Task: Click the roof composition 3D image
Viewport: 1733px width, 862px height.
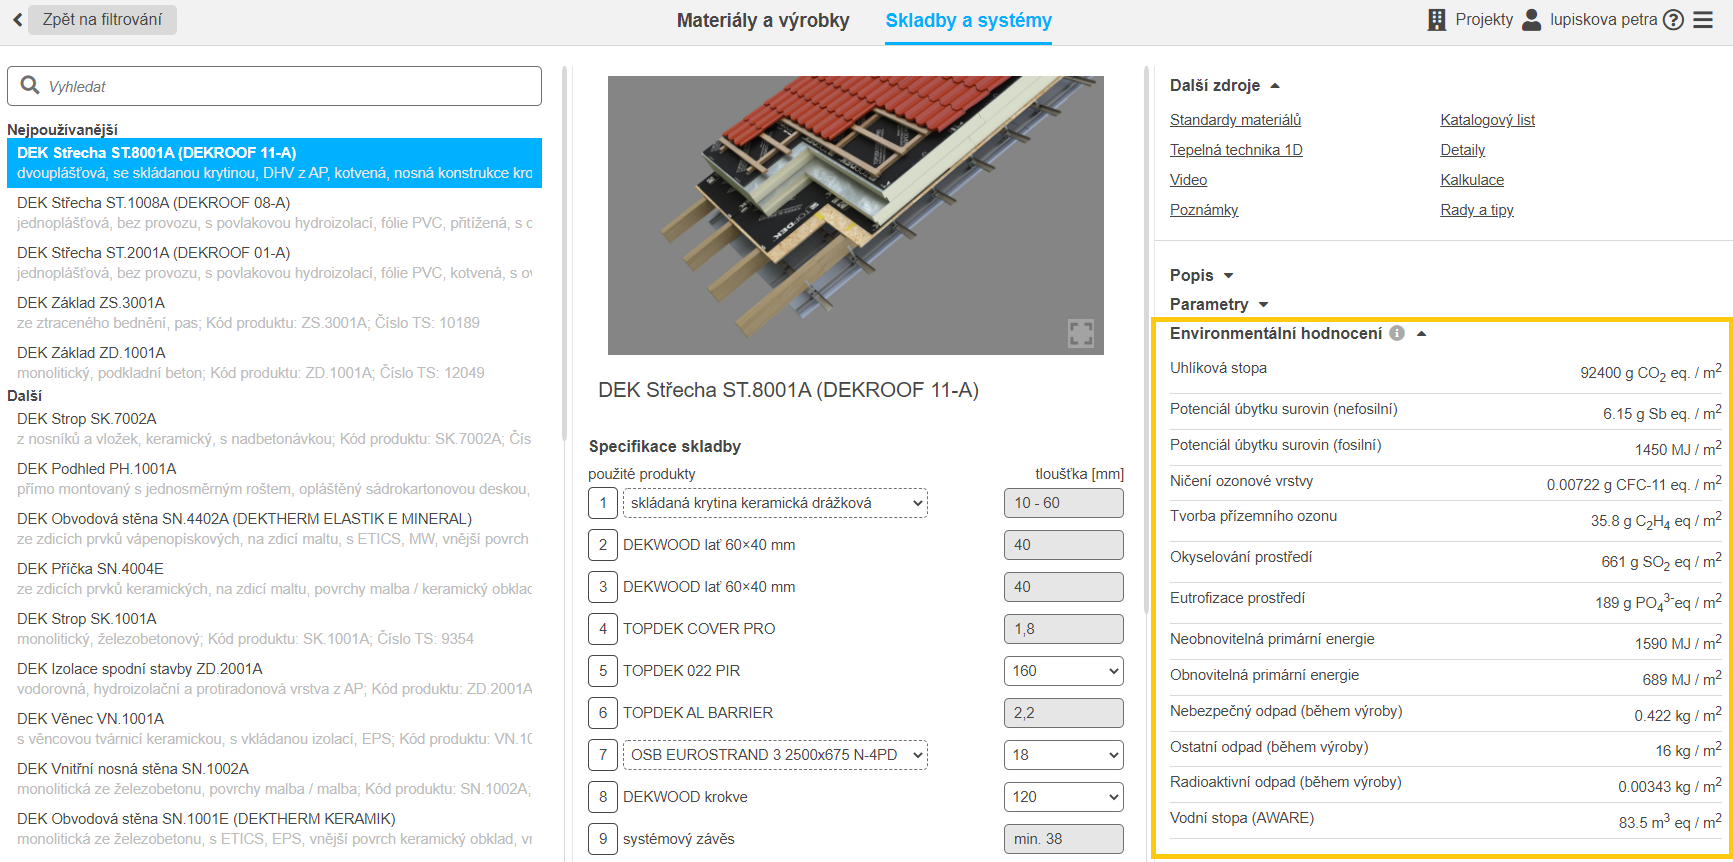Action: 856,215
